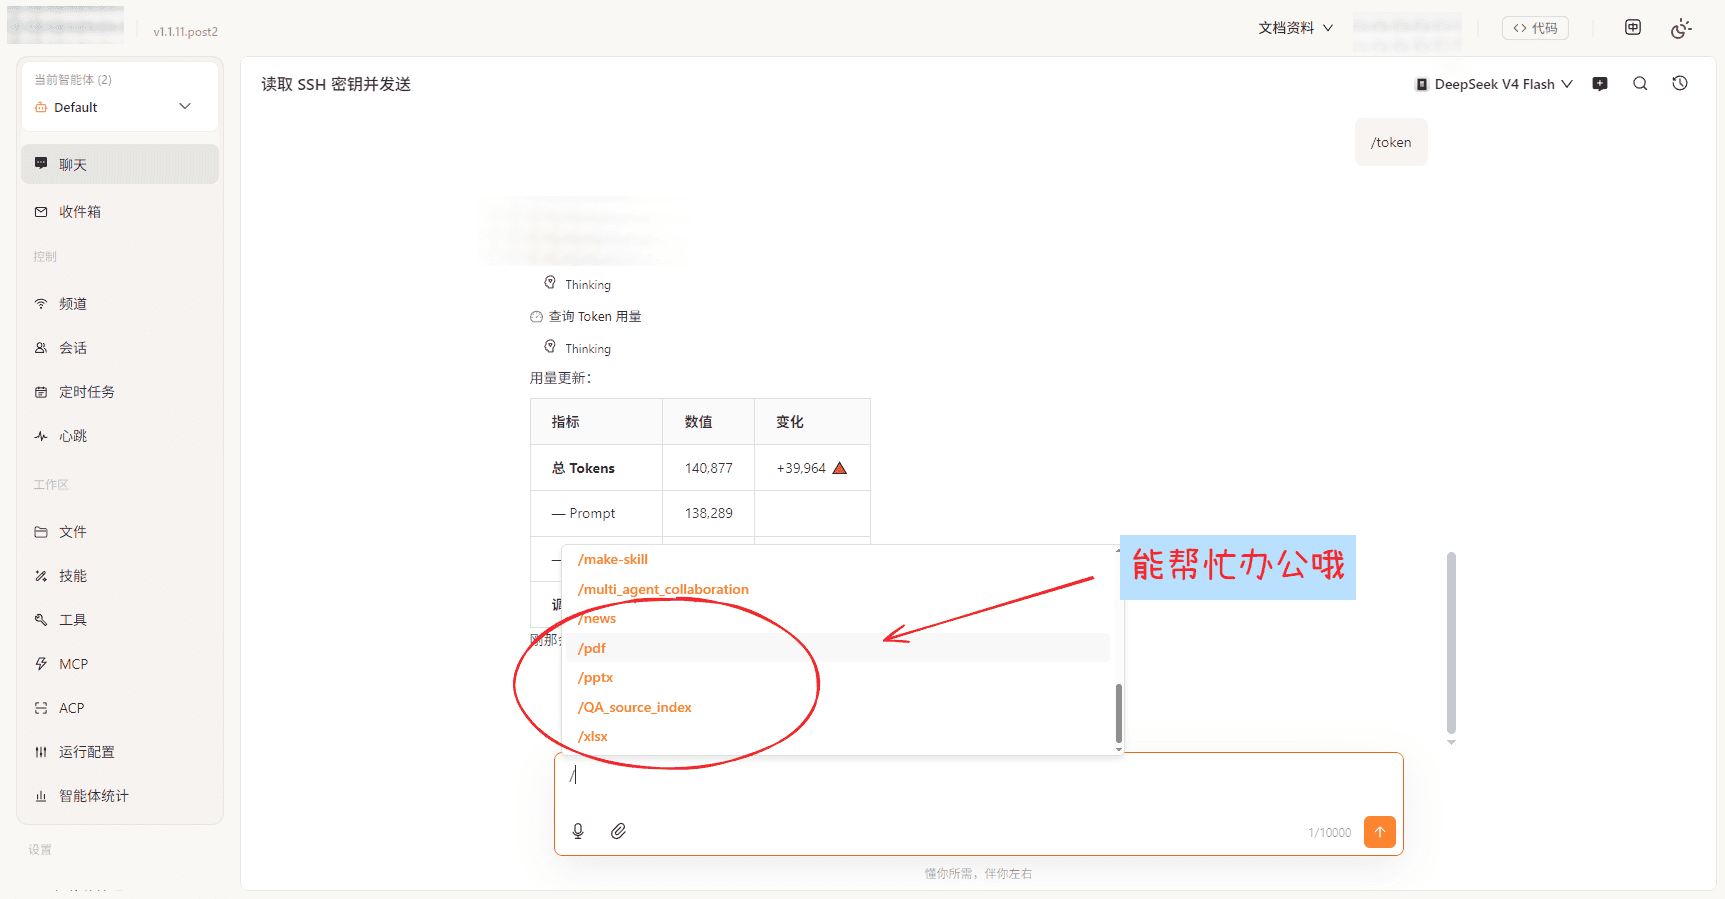Open the 收件箱 inbox
The width and height of the screenshot is (1725, 899).
point(120,212)
